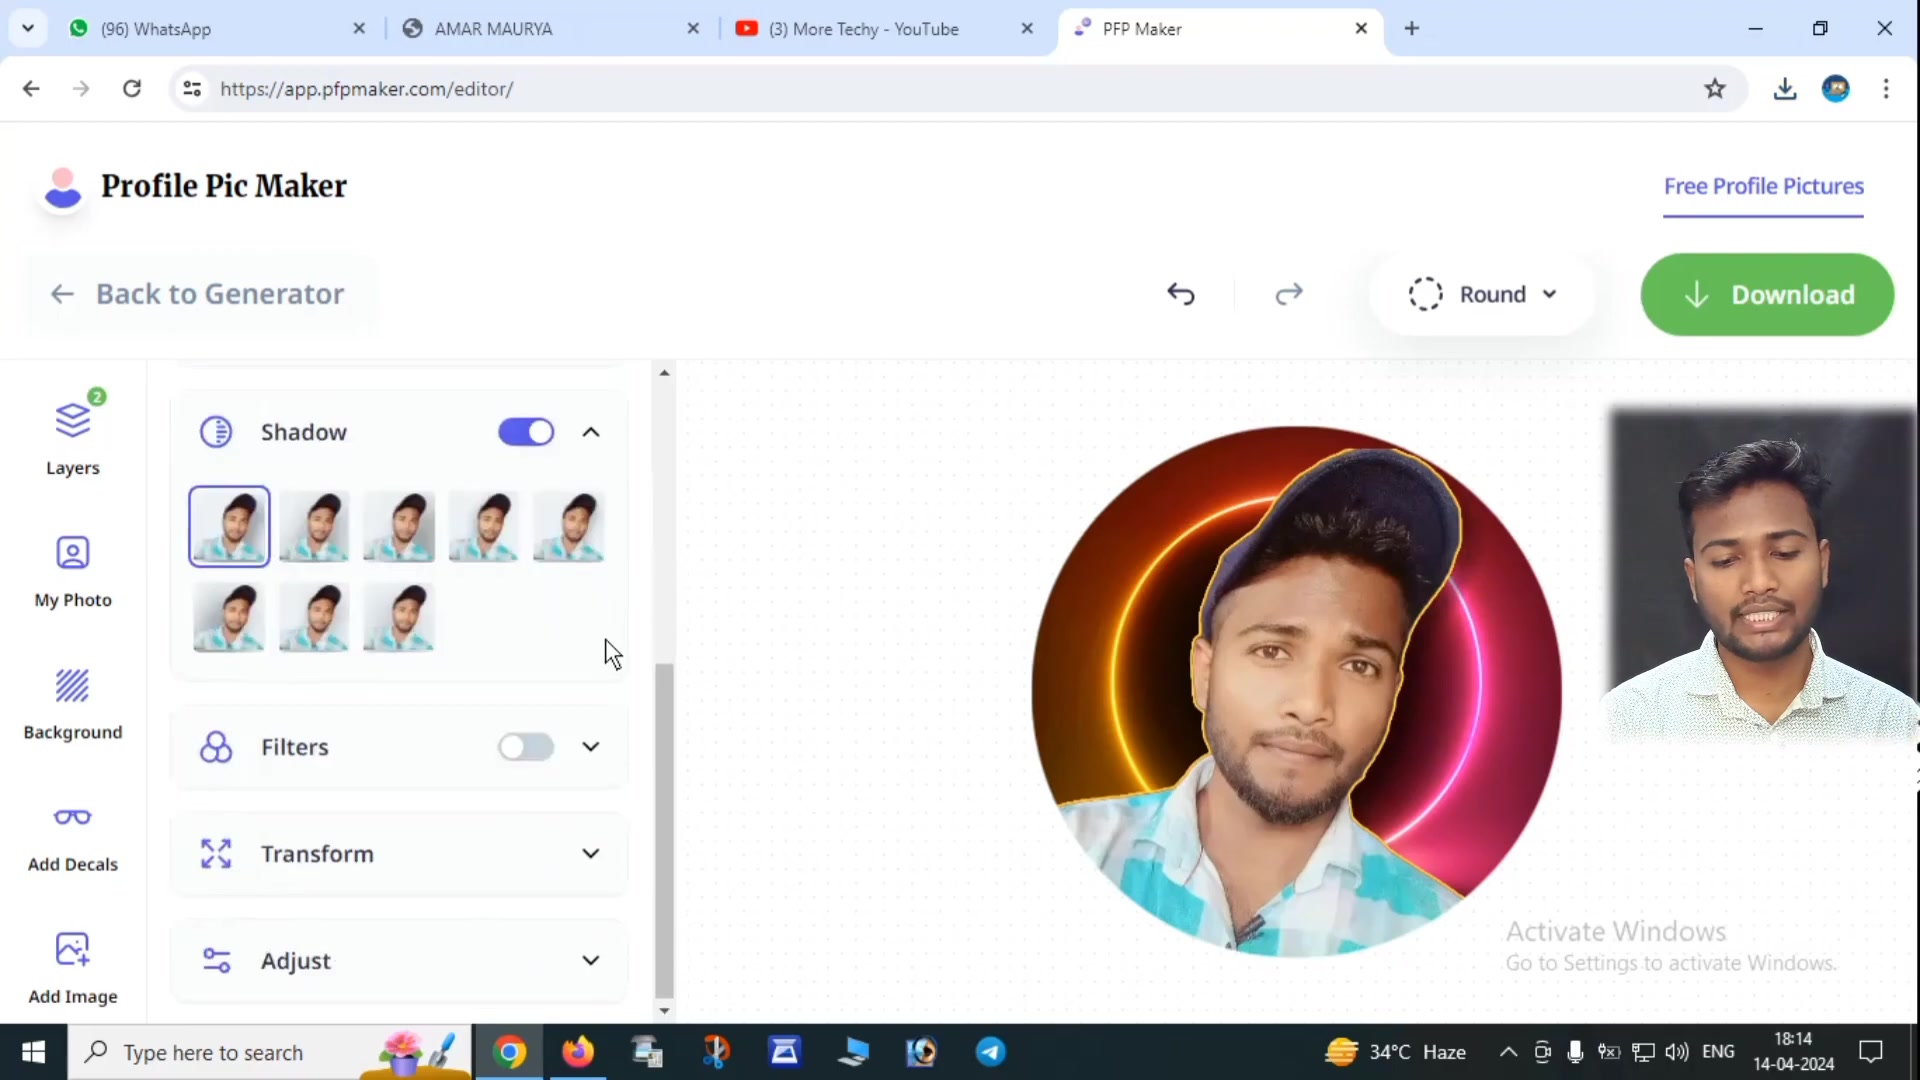Click the Adjust sliders icon
This screenshot has width=1920, height=1080.
click(216, 961)
